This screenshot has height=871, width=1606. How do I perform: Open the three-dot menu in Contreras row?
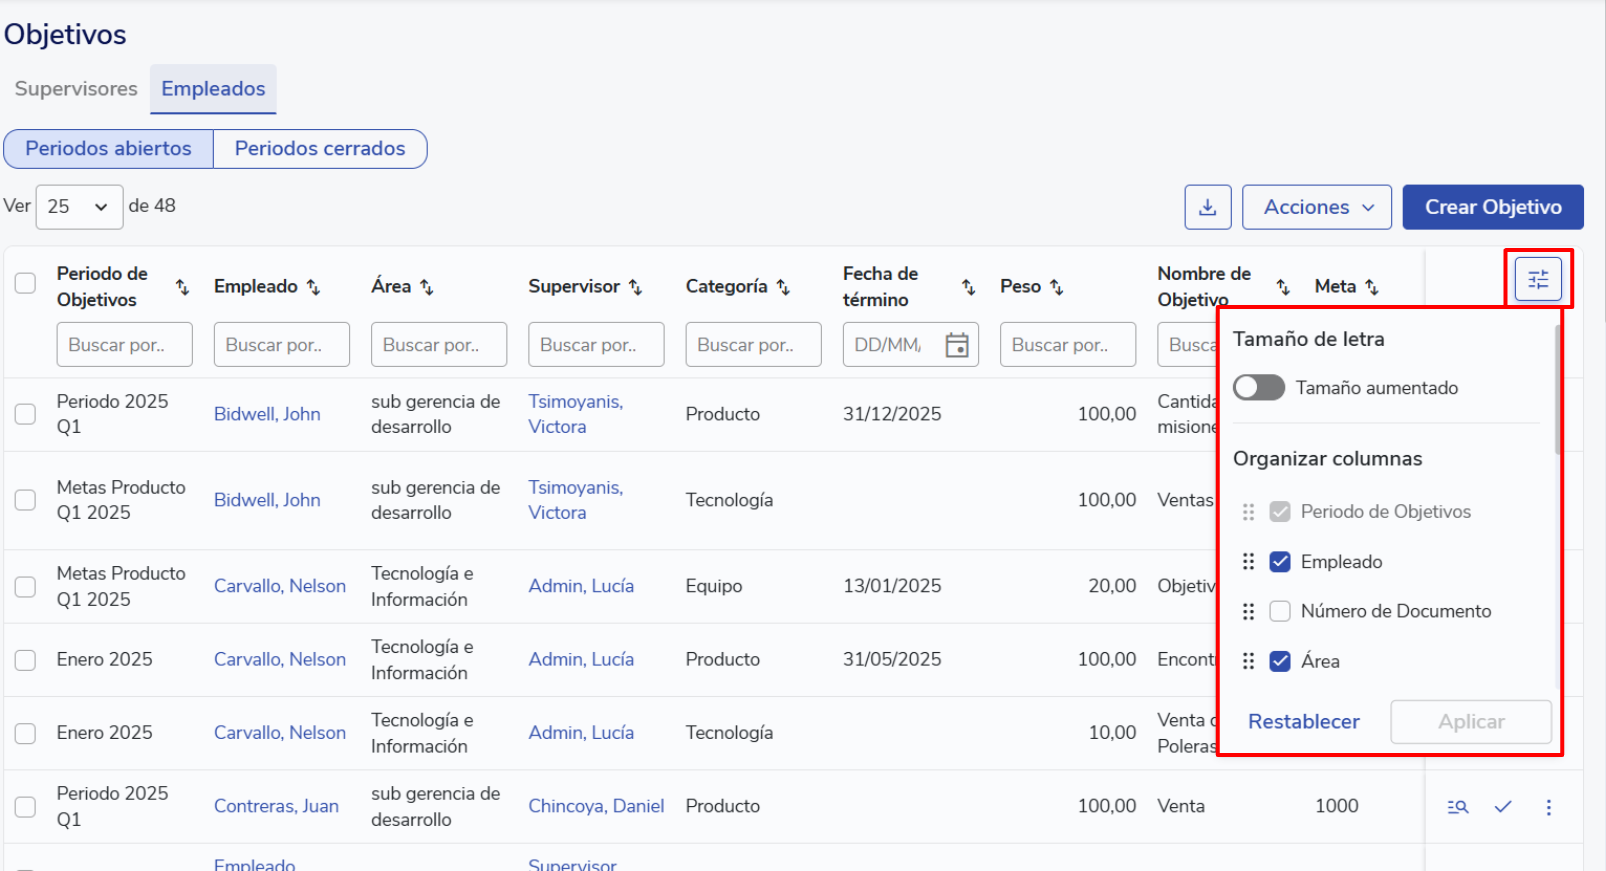tap(1548, 807)
